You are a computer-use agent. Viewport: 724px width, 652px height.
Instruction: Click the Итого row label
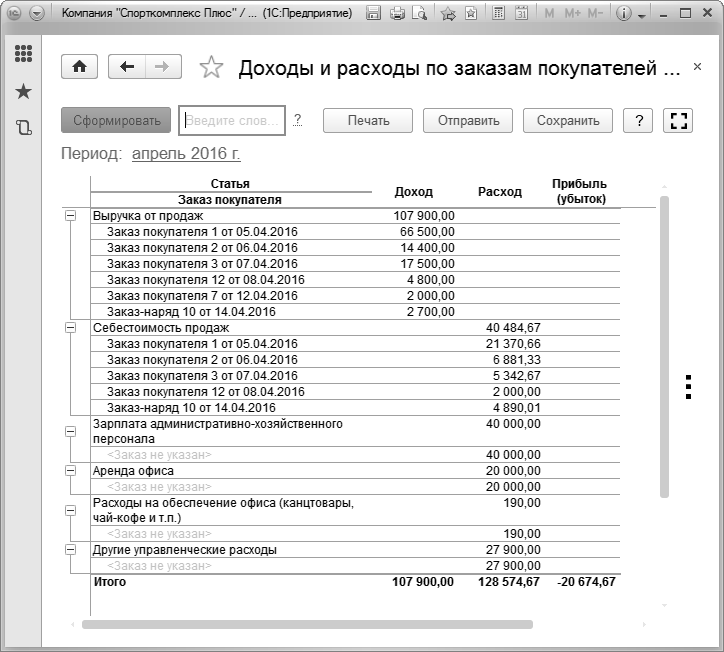pos(109,581)
